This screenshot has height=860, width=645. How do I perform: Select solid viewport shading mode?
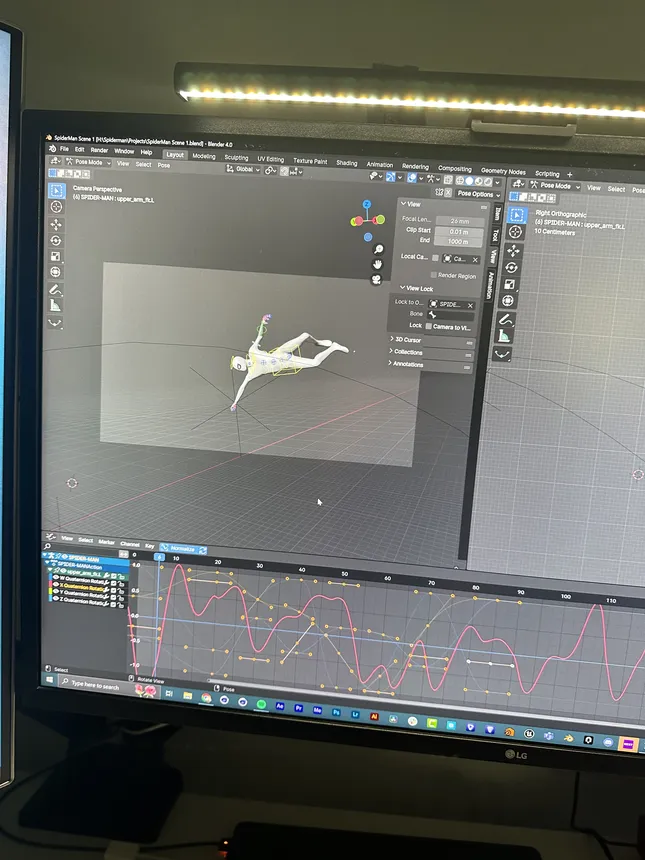pyautogui.click(x=469, y=180)
